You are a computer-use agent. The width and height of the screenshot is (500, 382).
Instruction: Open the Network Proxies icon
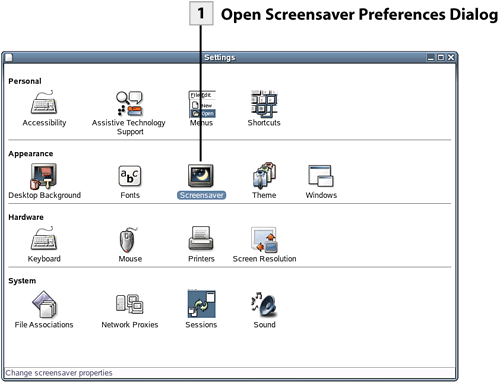pyautogui.click(x=130, y=304)
